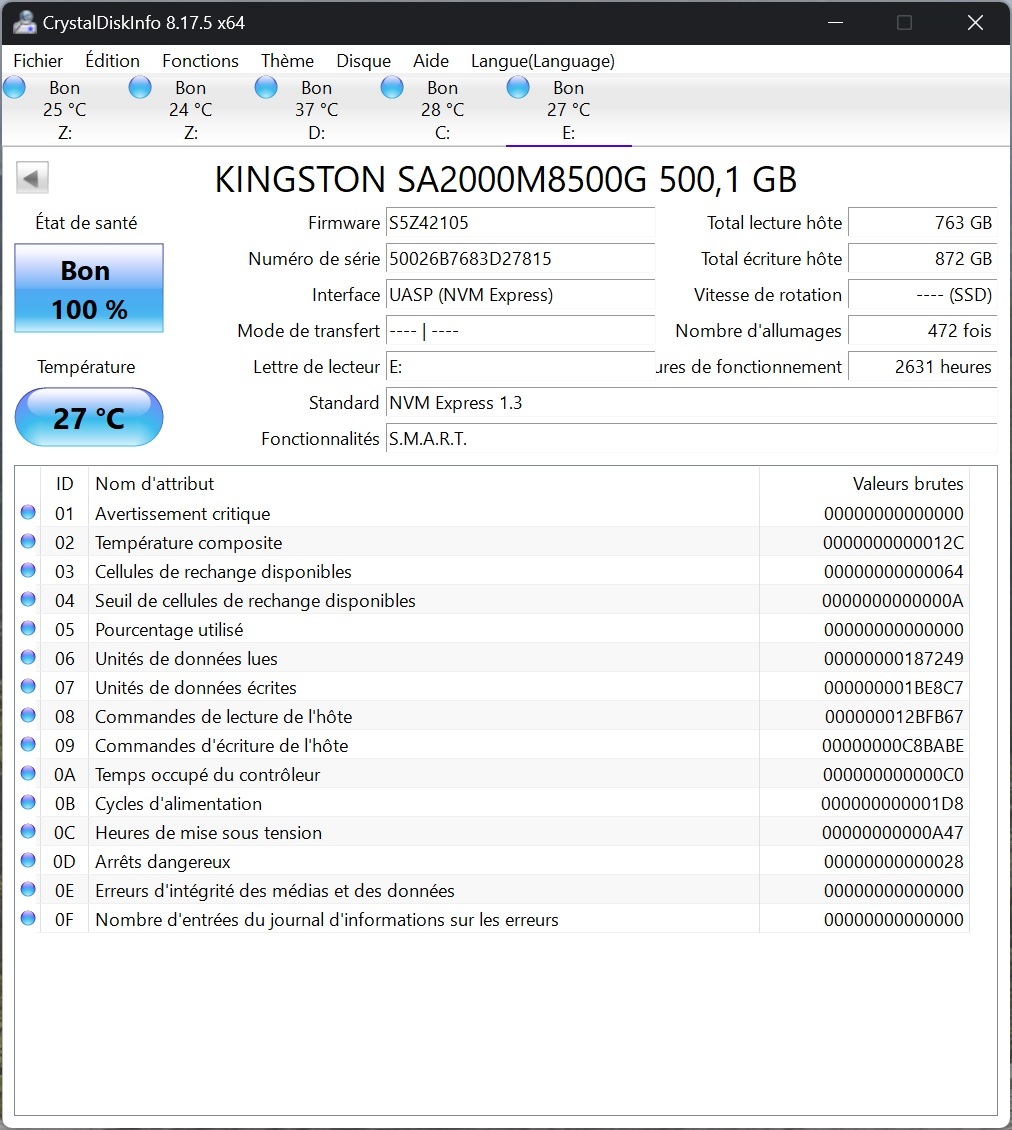
Task: Open the Édition menu
Action: pos(112,61)
